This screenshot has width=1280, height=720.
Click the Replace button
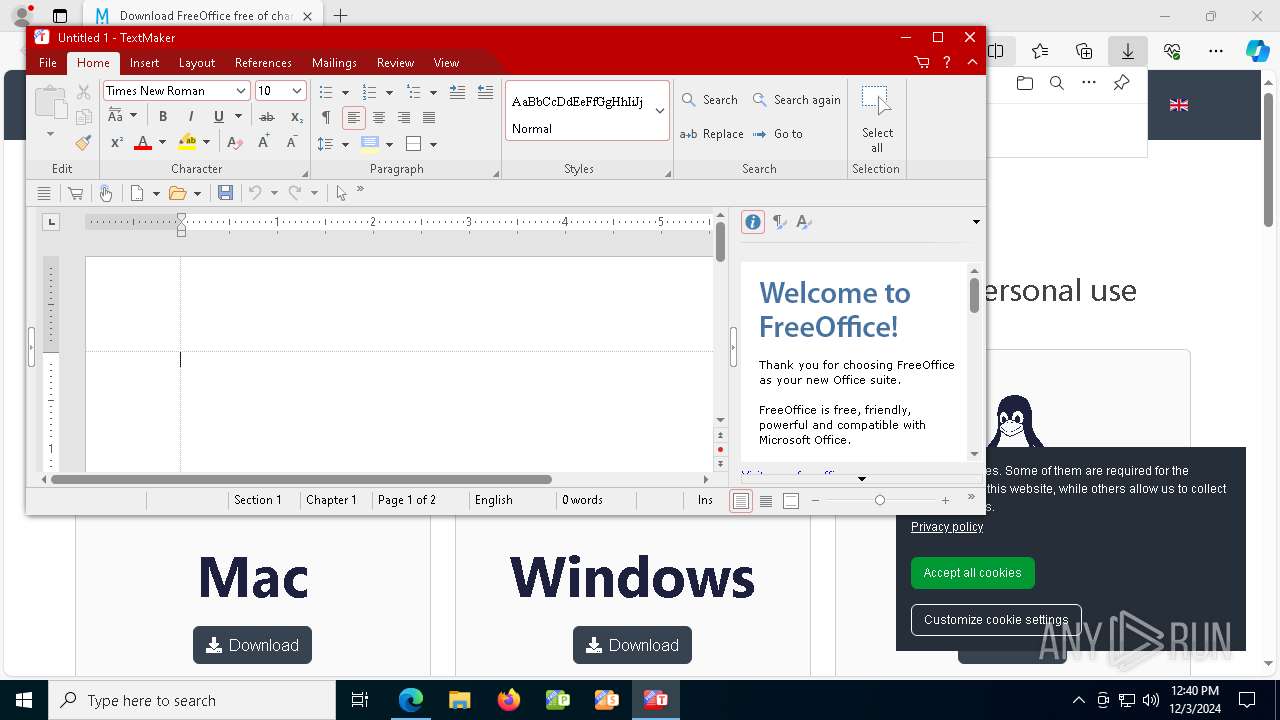pyautogui.click(x=711, y=134)
